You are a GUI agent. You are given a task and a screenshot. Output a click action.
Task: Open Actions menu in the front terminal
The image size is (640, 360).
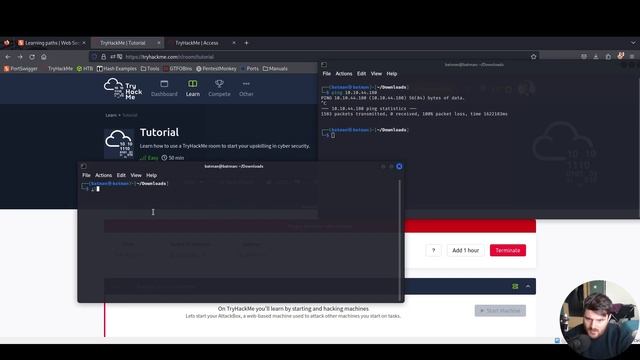[103, 175]
